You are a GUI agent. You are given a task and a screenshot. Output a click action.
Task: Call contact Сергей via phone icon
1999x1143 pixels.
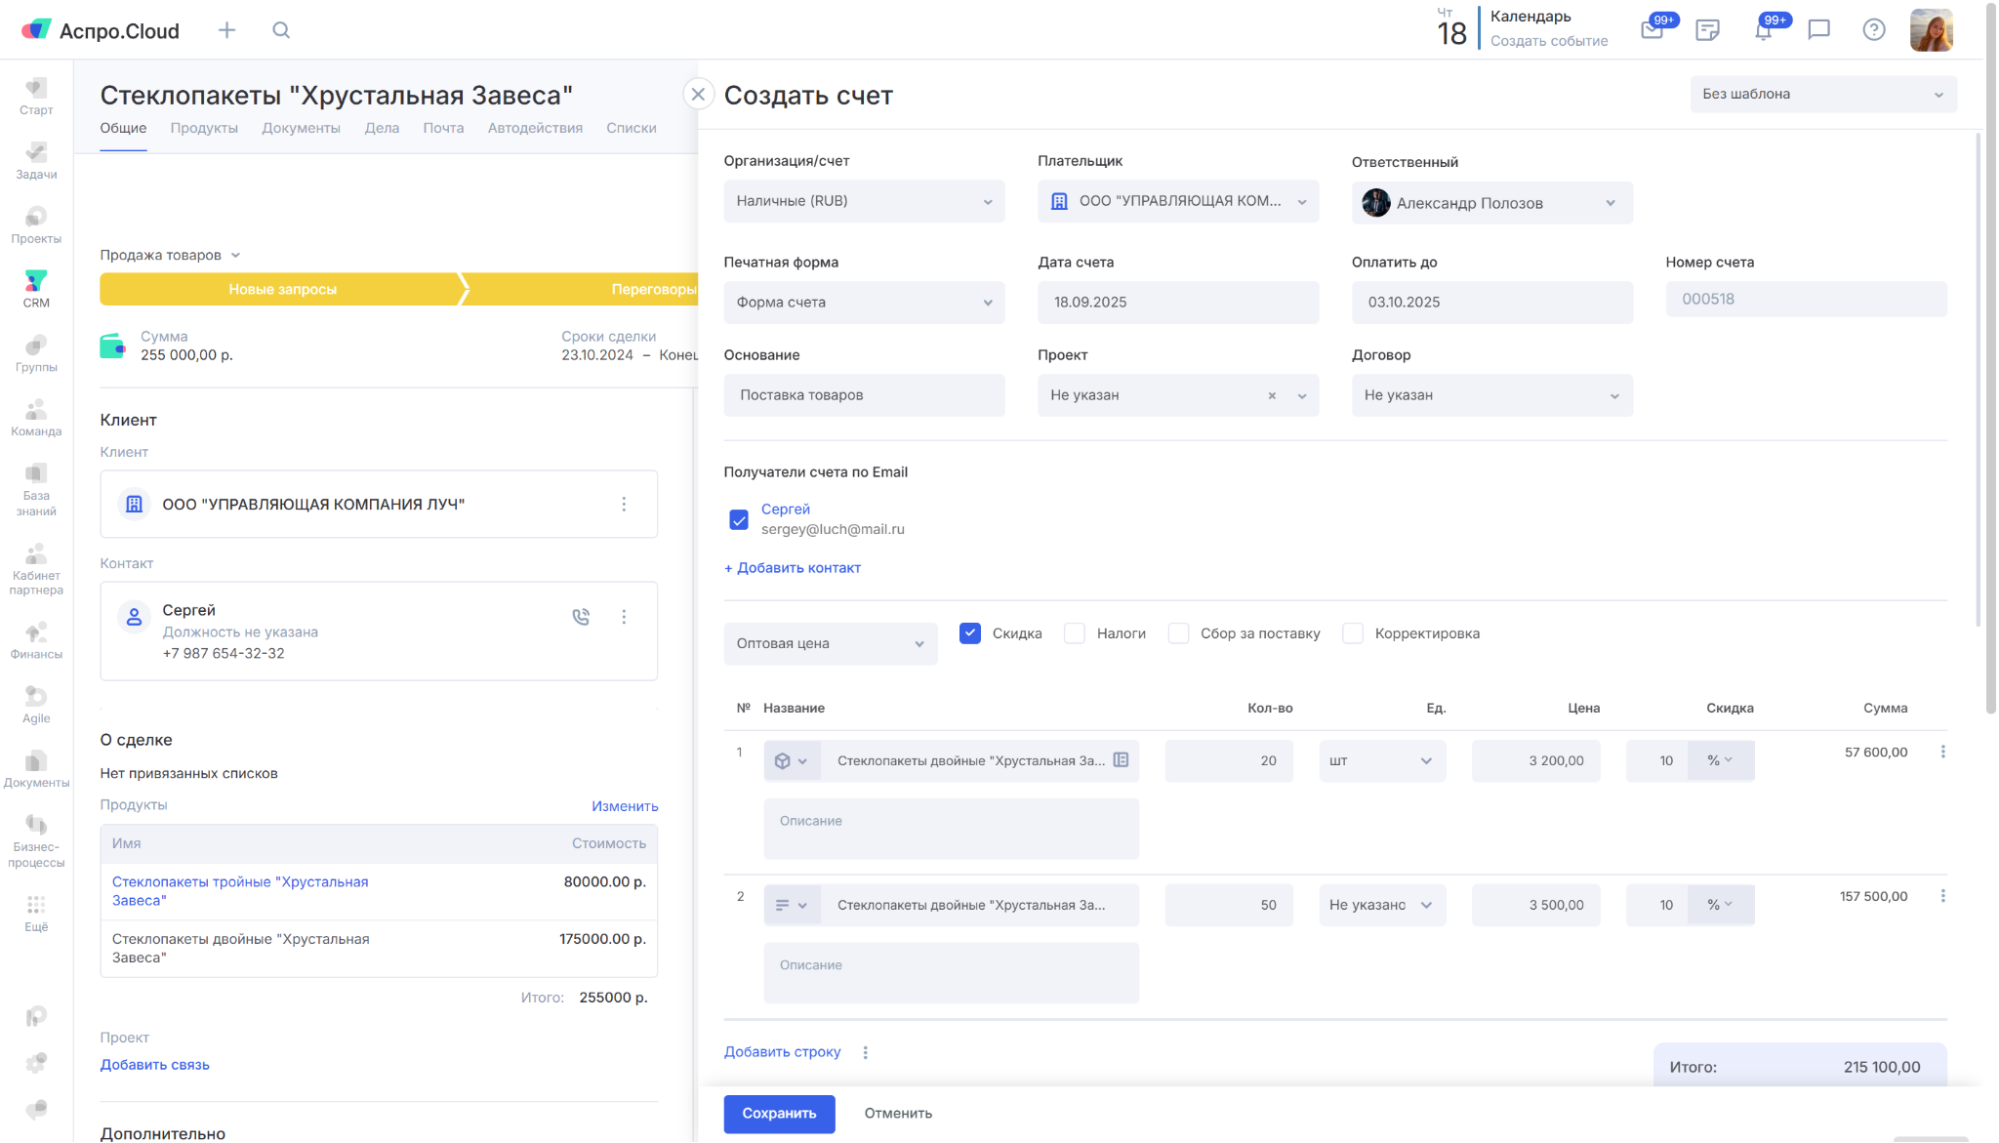581,617
